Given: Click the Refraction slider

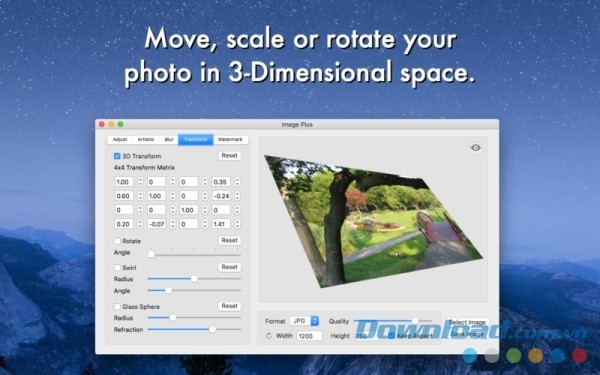Looking at the screenshot, I should 194,329.
